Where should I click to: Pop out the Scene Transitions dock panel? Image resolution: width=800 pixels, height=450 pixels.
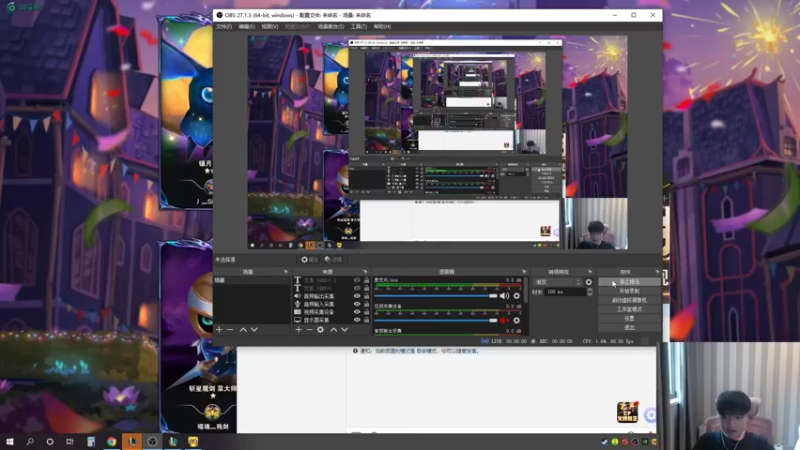click(x=590, y=272)
